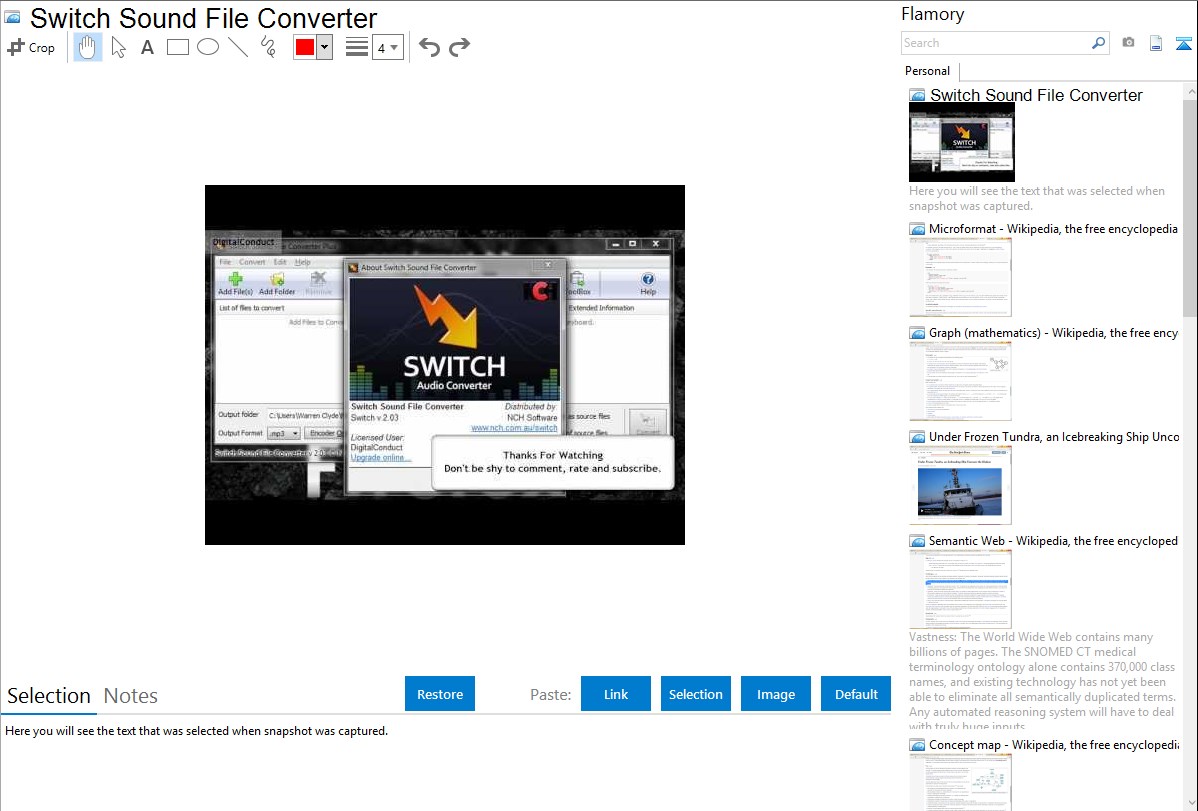The image size is (1198, 811).
Task: Open the color picker dropdown arrow
Action: [x=325, y=47]
